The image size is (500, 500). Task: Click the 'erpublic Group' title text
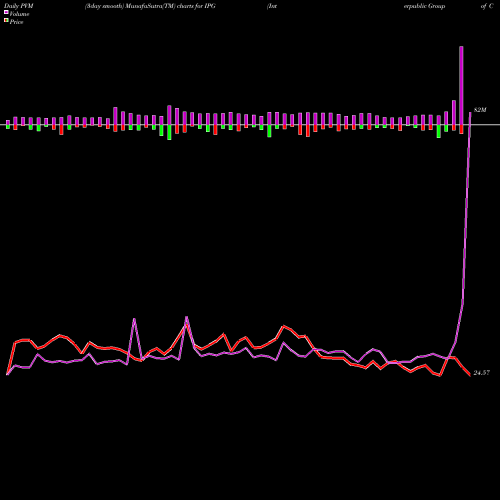pos(424,6)
